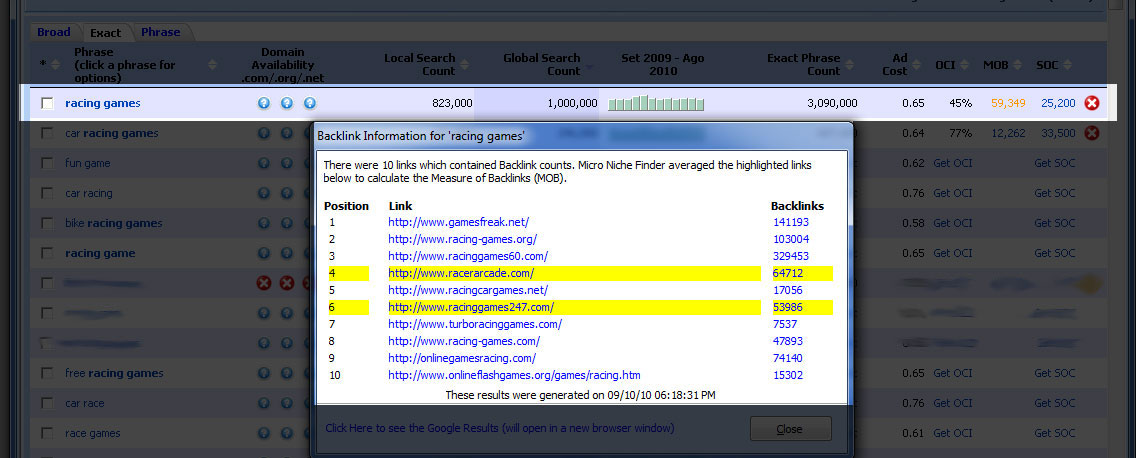
Task: Click 'Get OCI' in 'race games' row
Action: pyautogui.click(x=953, y=433)
